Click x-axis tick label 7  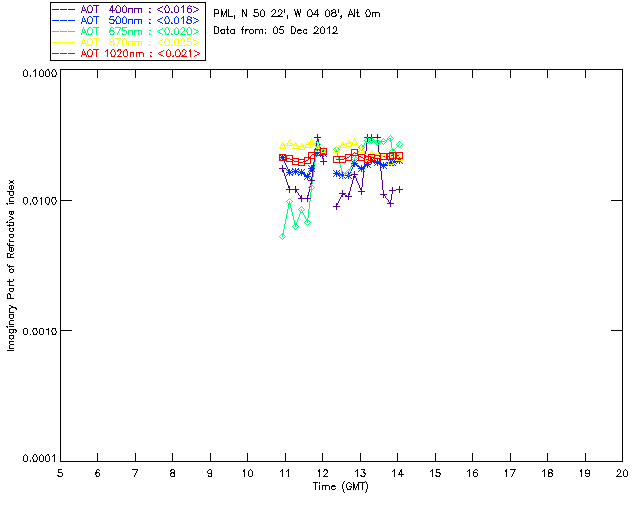pyautogui.click(x=135, y=473)
